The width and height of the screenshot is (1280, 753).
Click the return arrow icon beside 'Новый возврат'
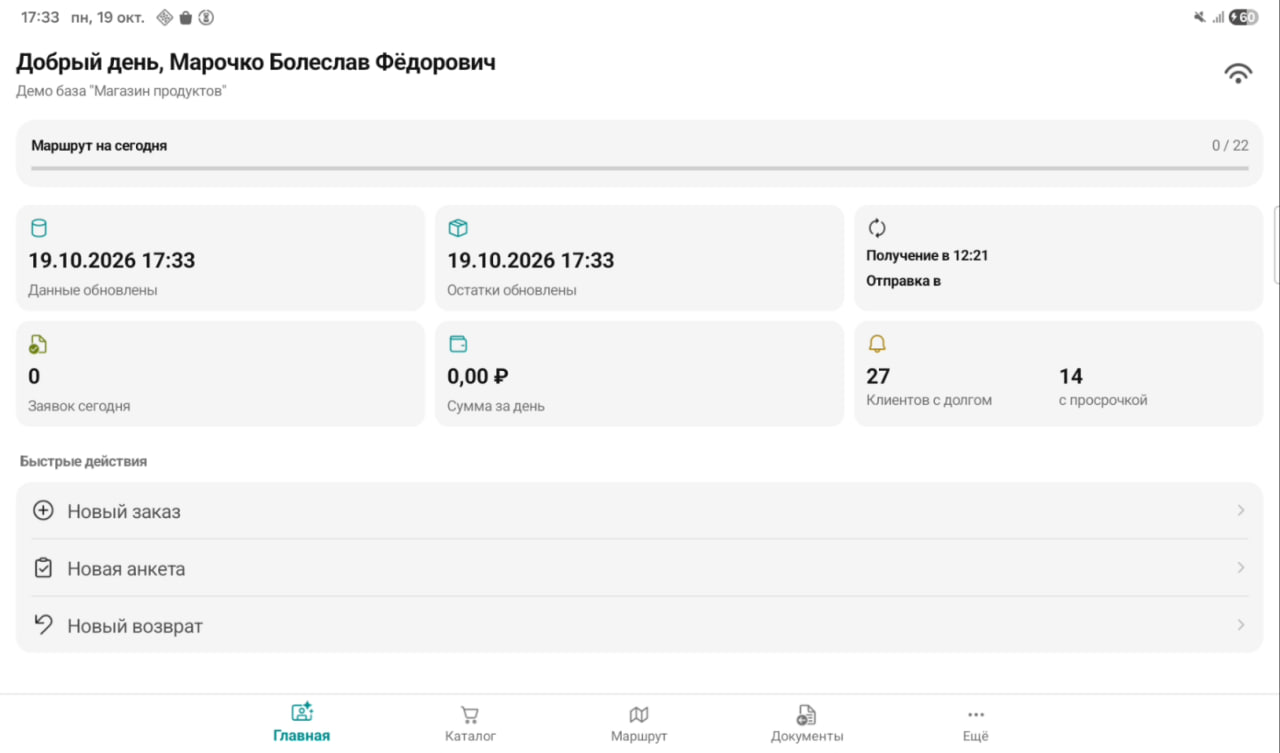click(43, 625)
